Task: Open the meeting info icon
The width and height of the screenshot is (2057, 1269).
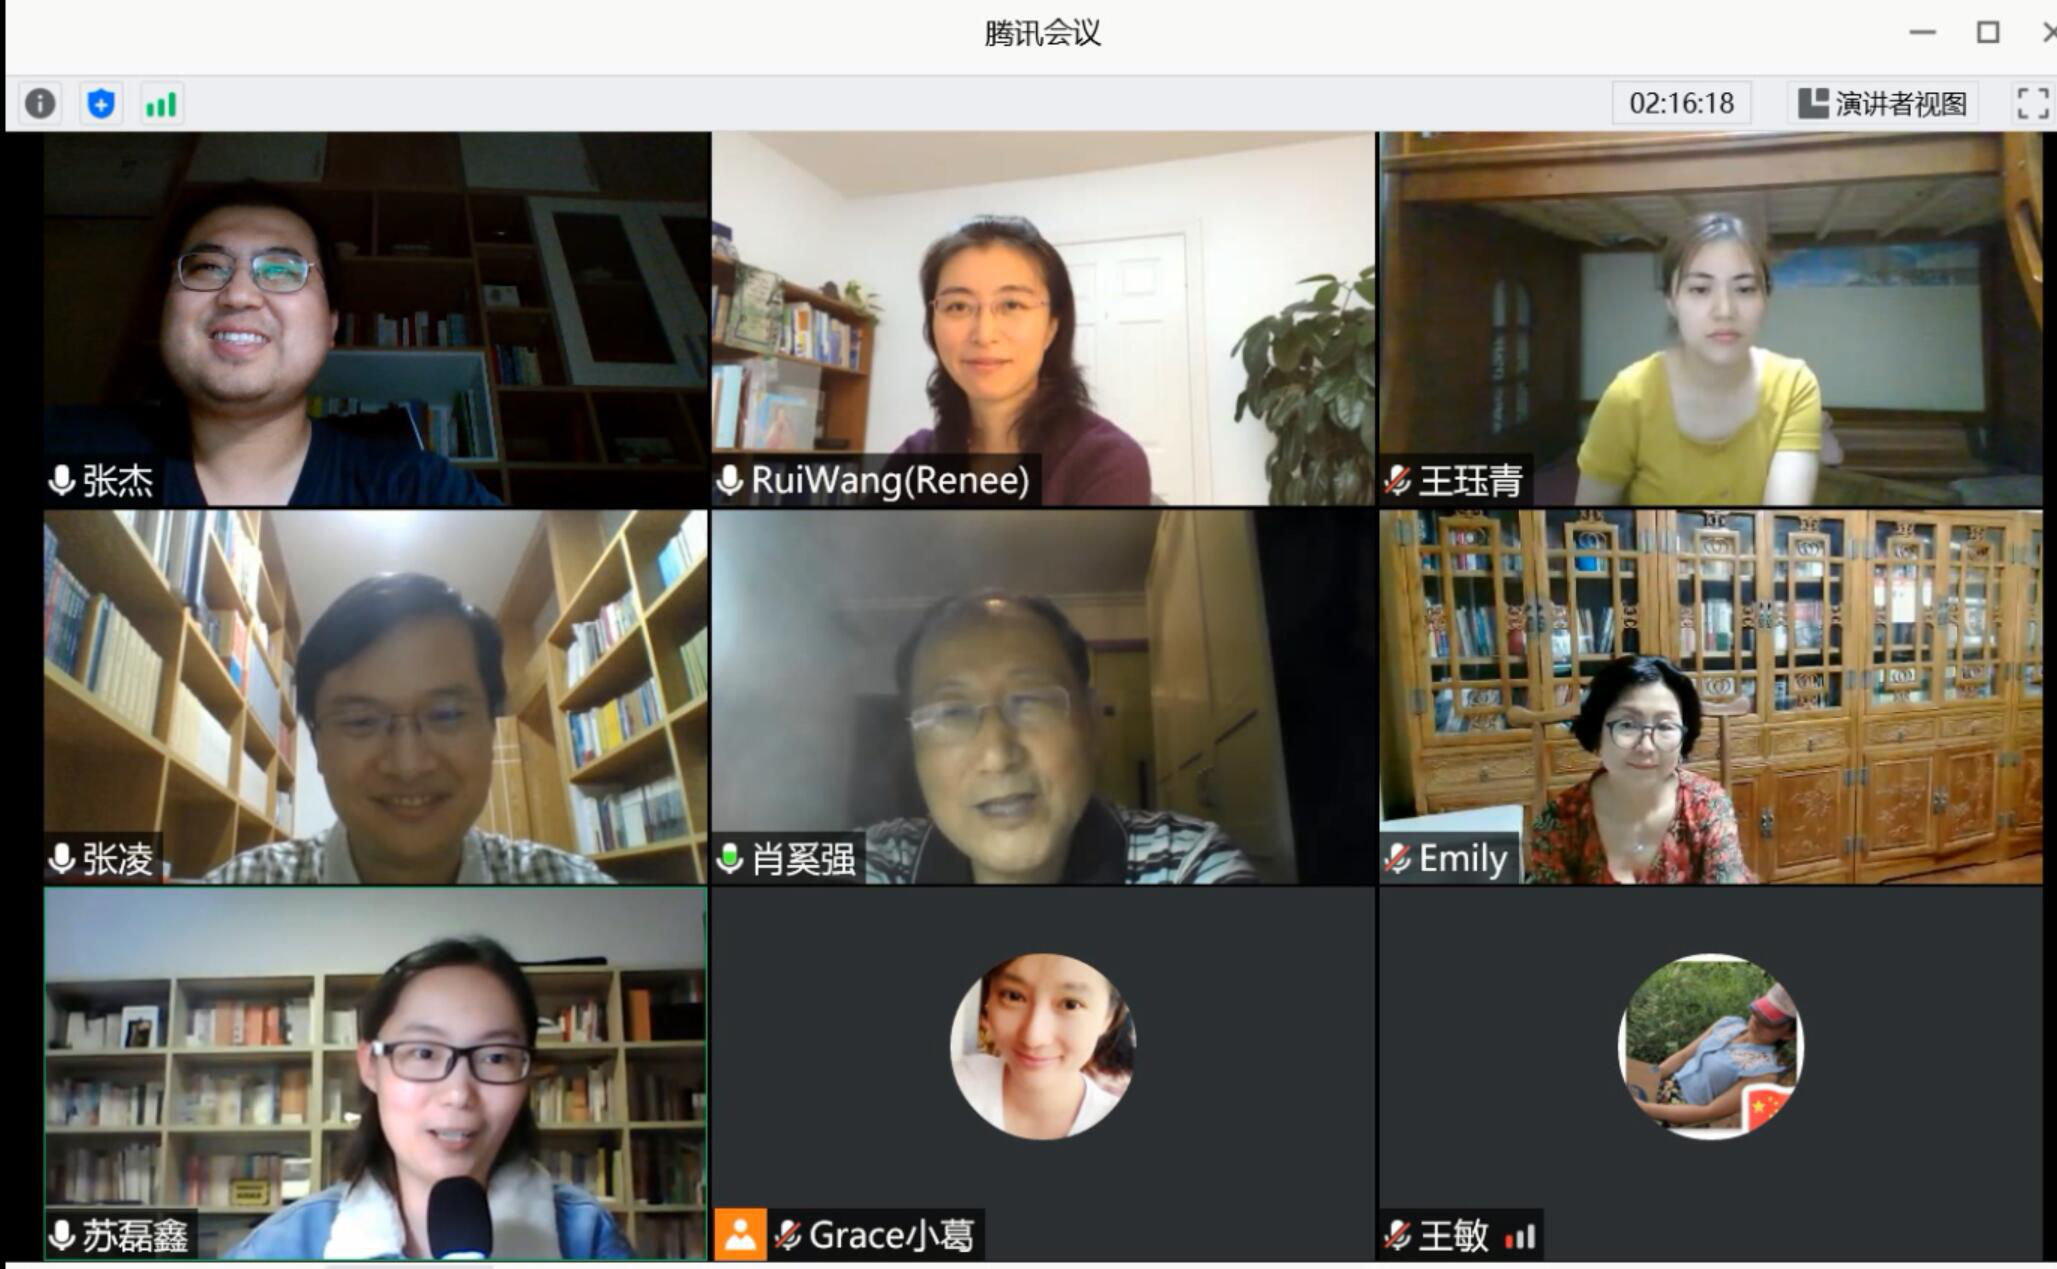Action: [40, 103]
